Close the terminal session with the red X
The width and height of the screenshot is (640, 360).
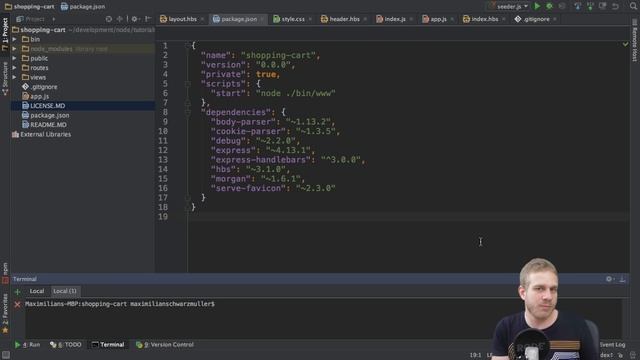pos(17,304)
